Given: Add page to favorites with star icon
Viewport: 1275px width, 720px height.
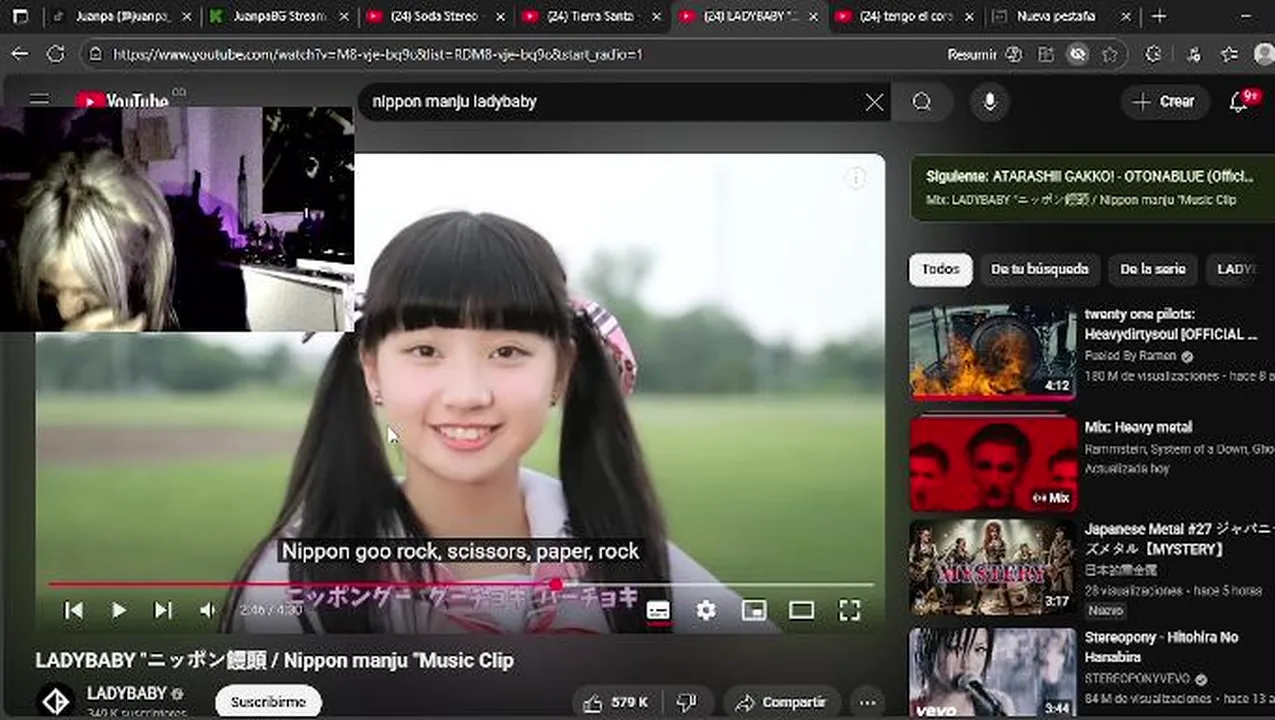Looking at the screenshot, I should pos(1110,54).
